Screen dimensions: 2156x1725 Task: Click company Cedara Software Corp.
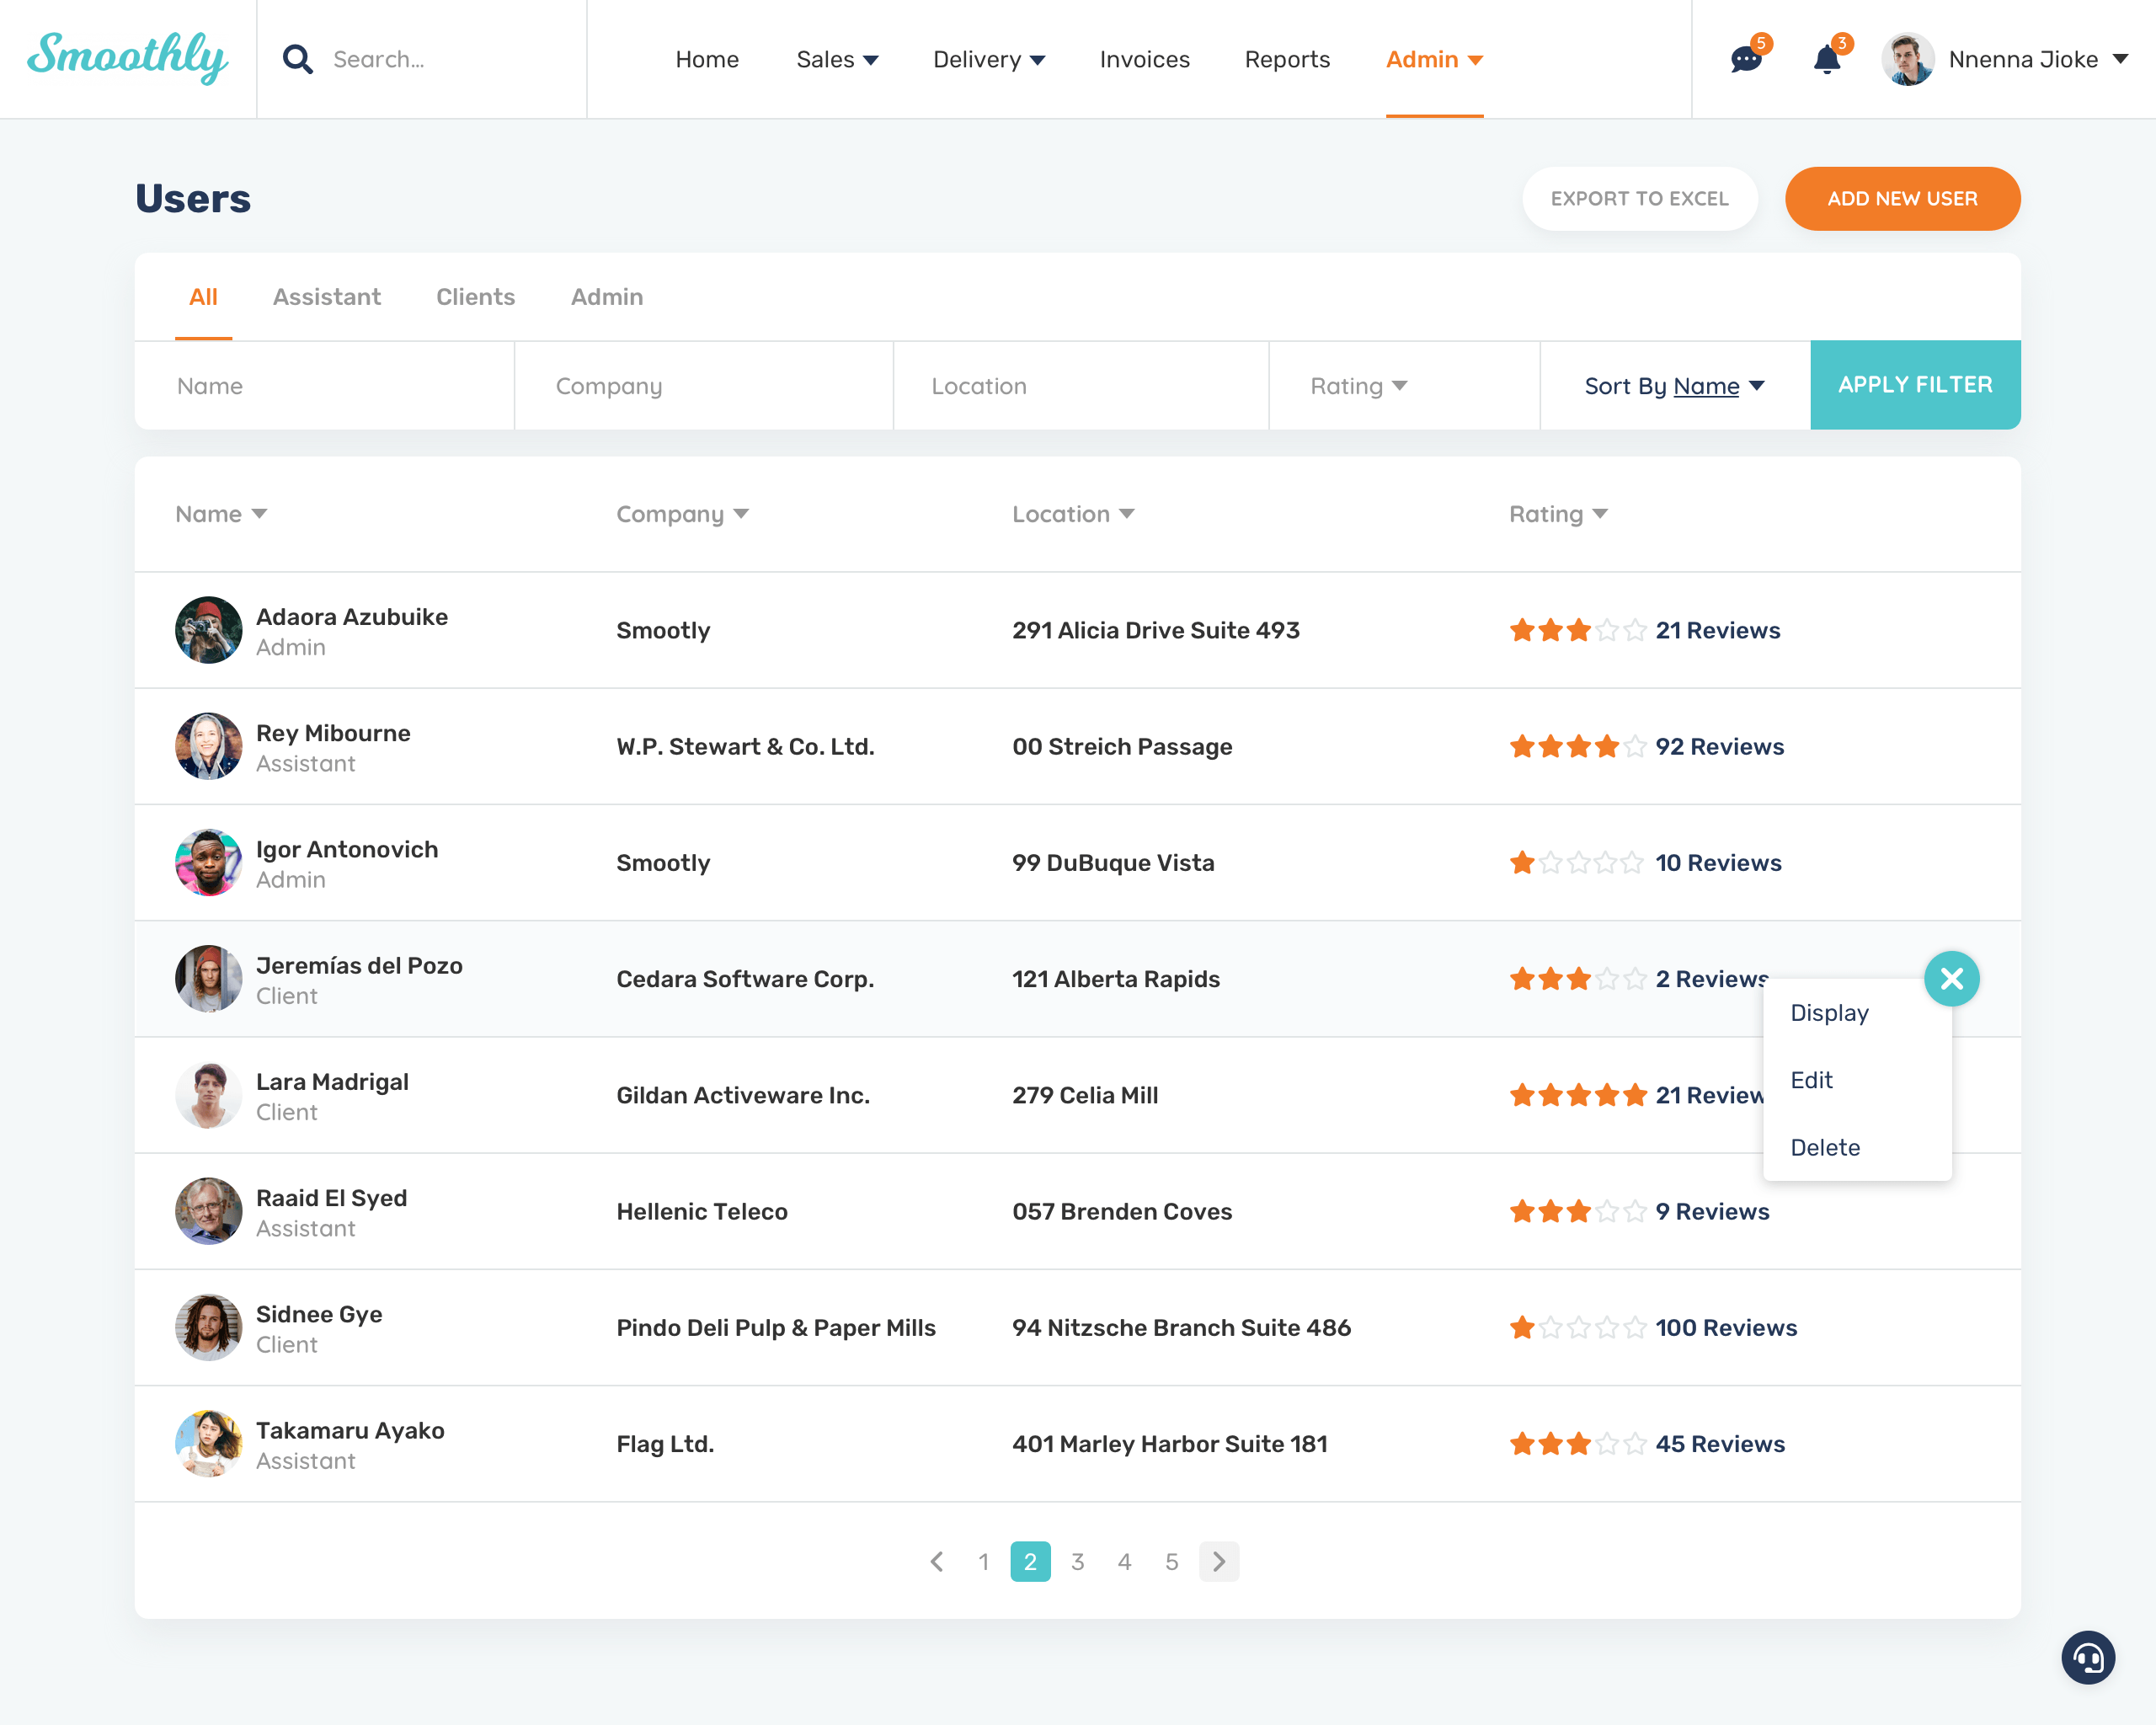pyautogui.click(x=745, y=979)
